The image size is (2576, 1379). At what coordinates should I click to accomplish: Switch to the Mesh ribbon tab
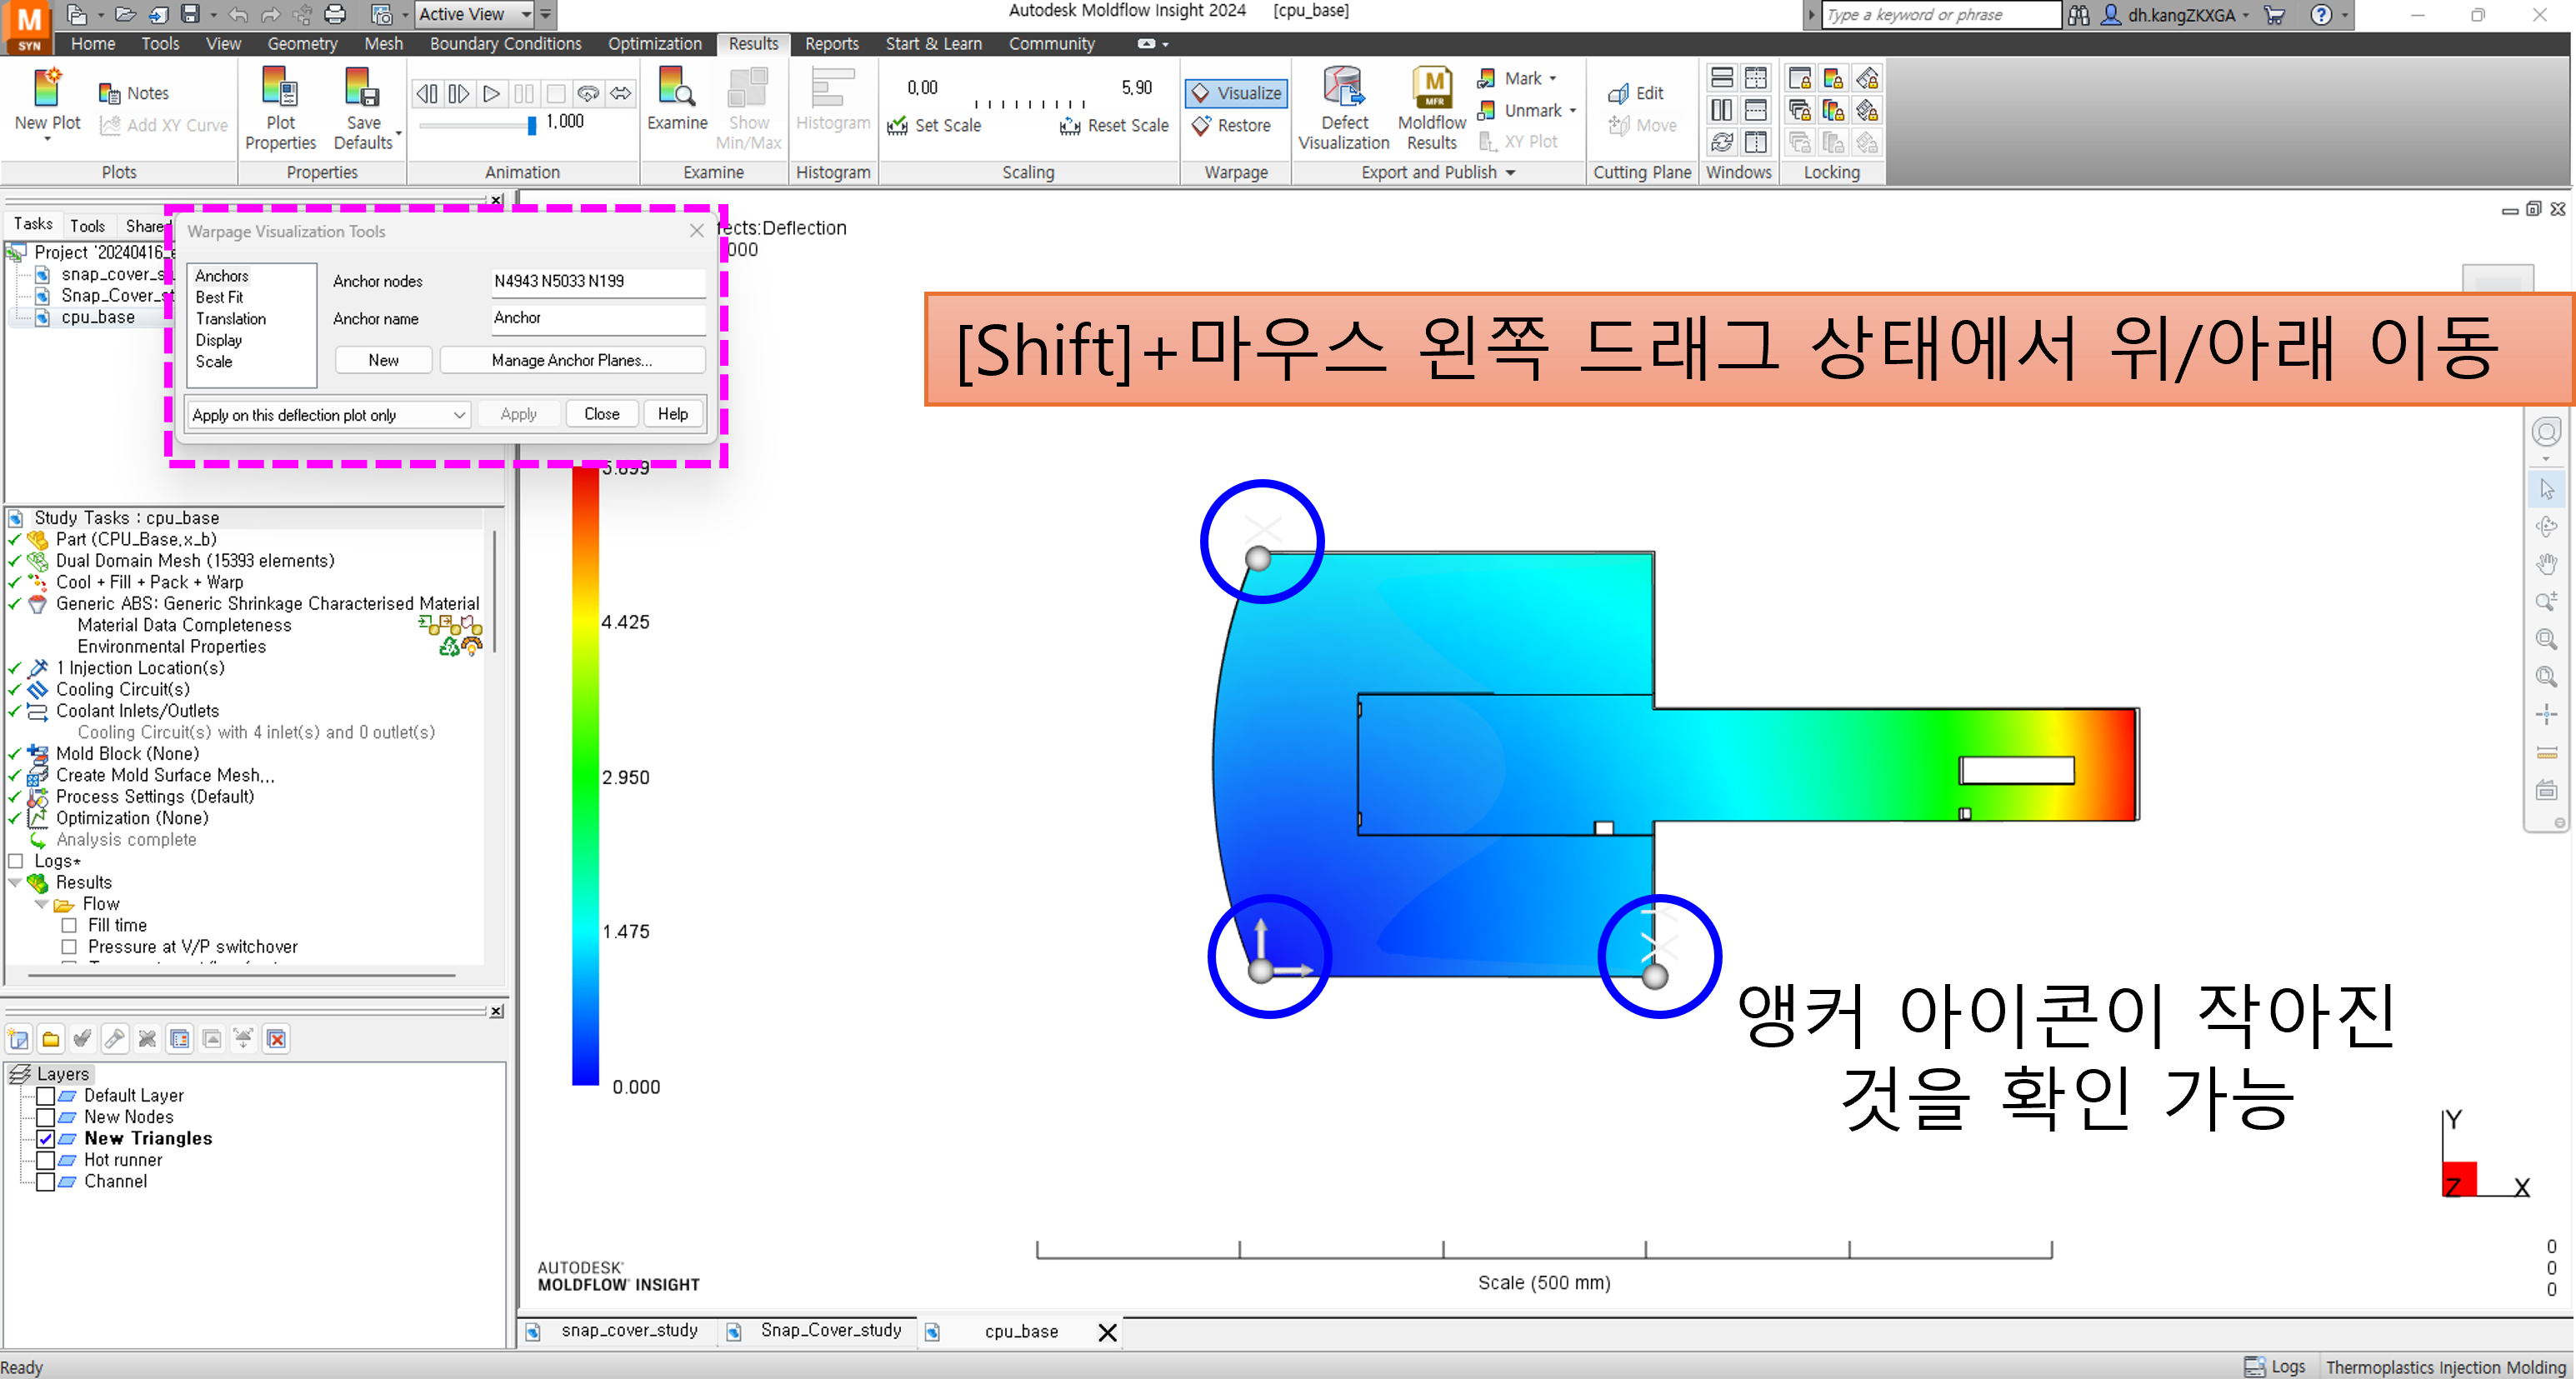(383, 44)
